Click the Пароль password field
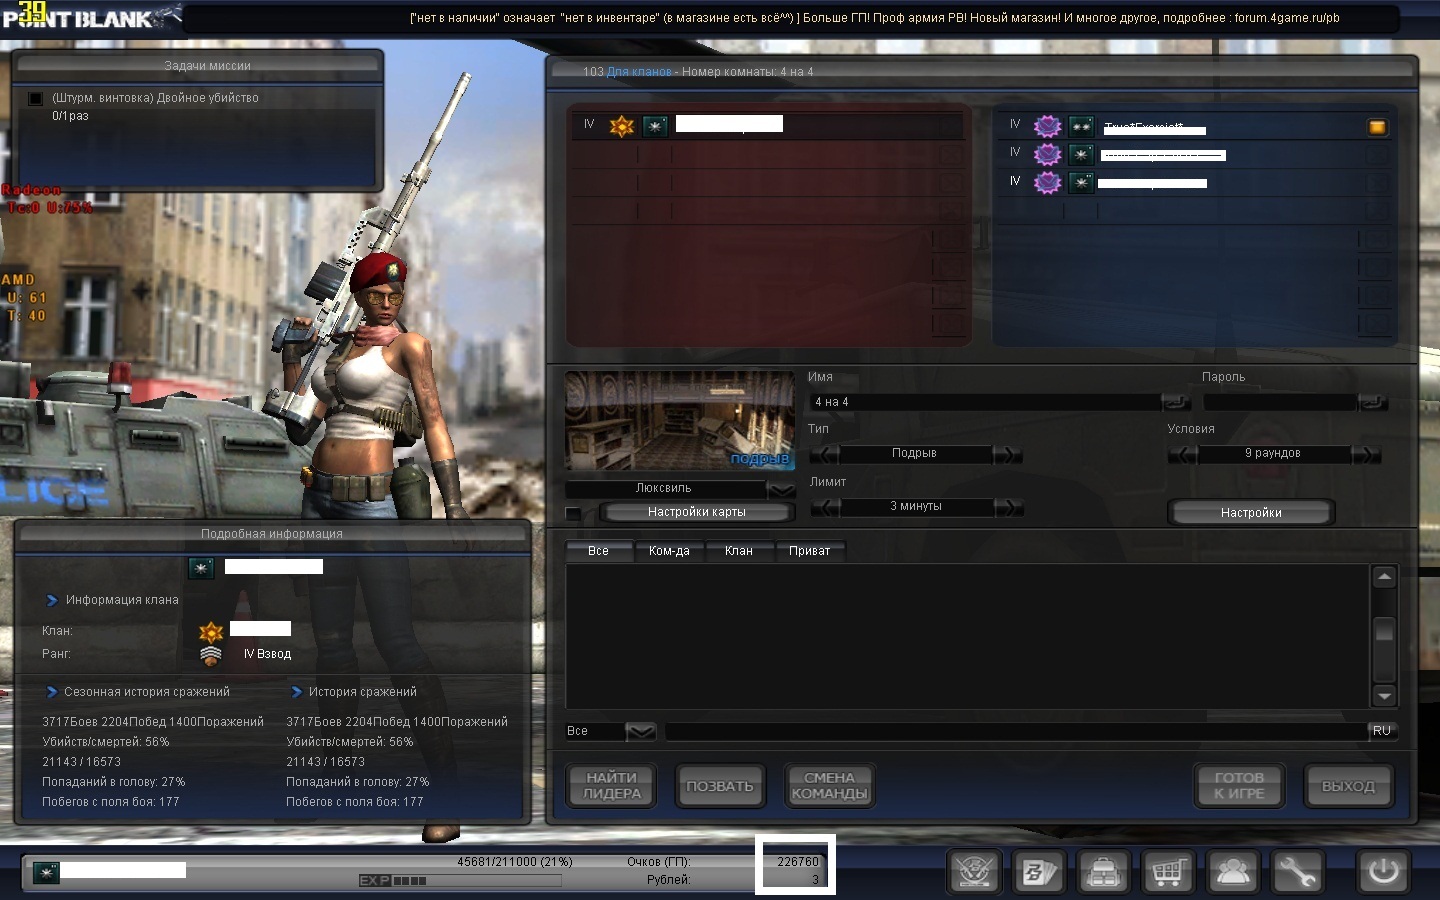The height and width of the screenshot is (900, 1440). coord(1281,402)
